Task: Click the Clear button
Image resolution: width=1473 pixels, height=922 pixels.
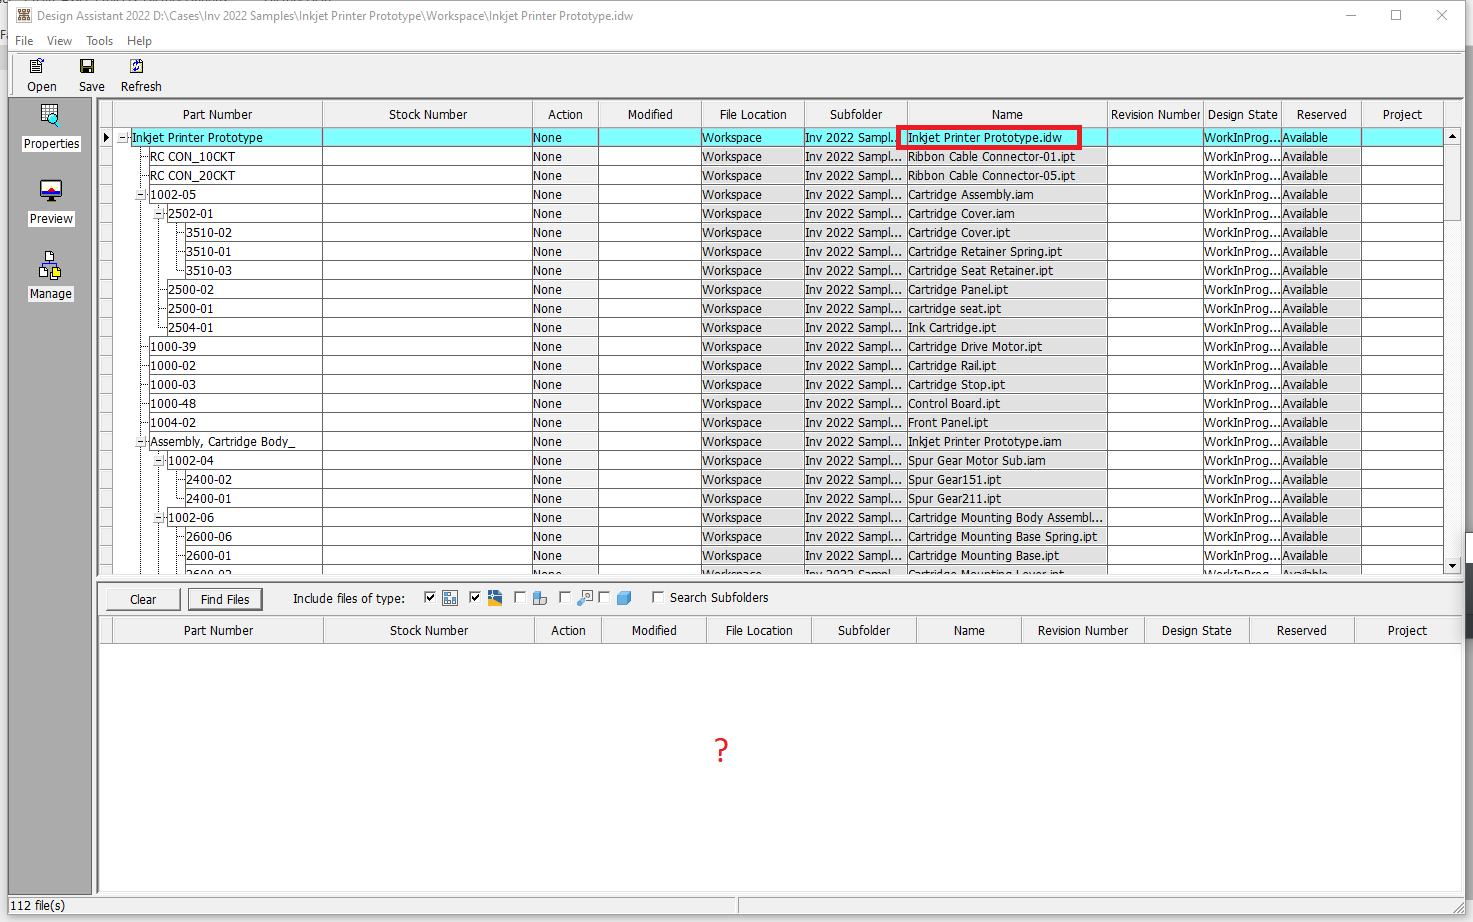Action: coord(142,598)
